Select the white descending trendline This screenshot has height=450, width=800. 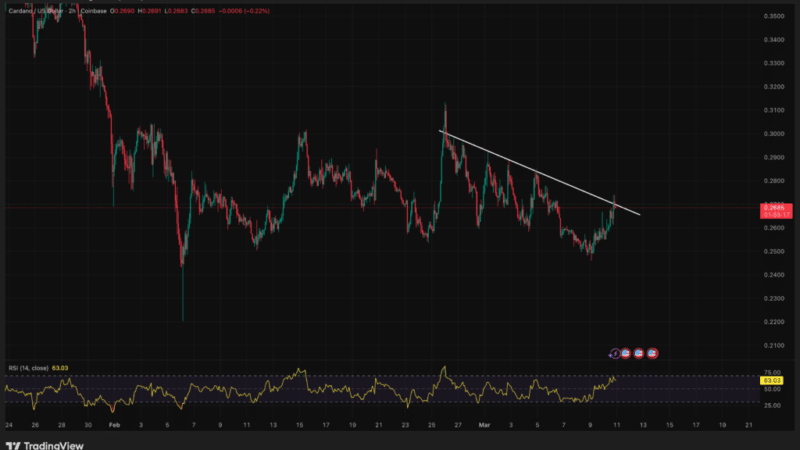pyautogui.click(x=539, y=172)
